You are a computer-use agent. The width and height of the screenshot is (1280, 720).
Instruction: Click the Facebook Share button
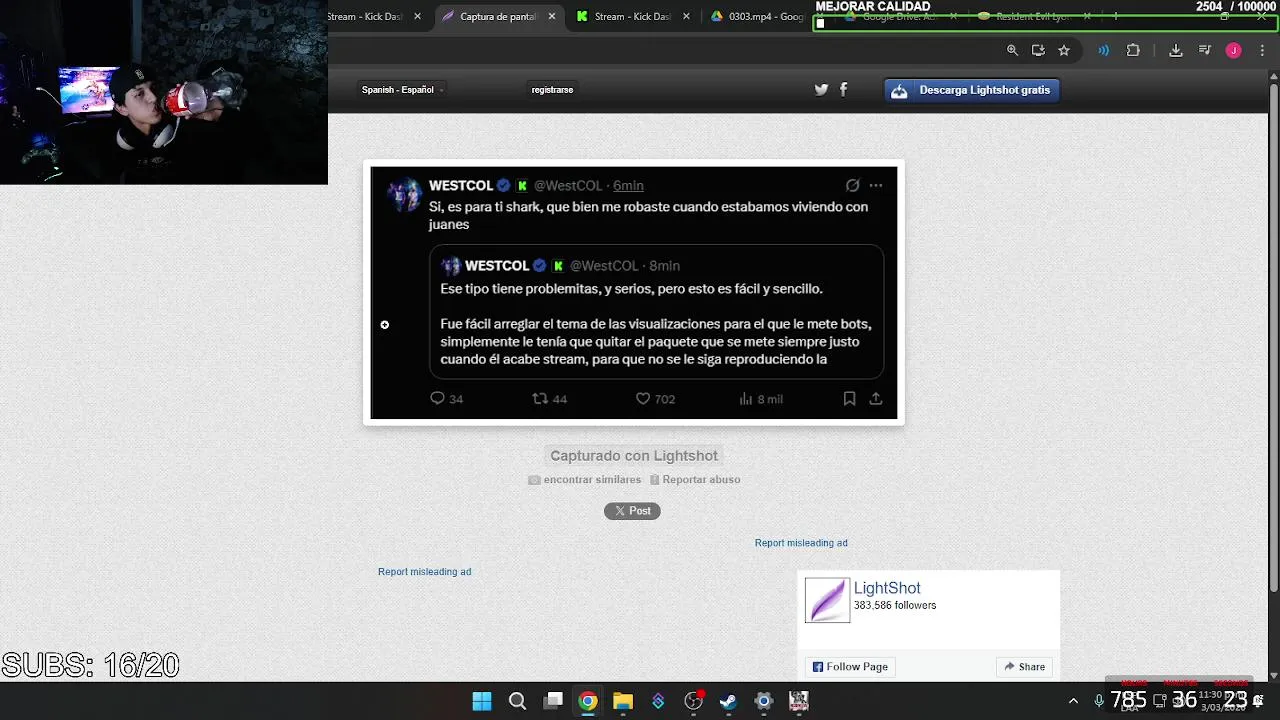coord(1025,667)
